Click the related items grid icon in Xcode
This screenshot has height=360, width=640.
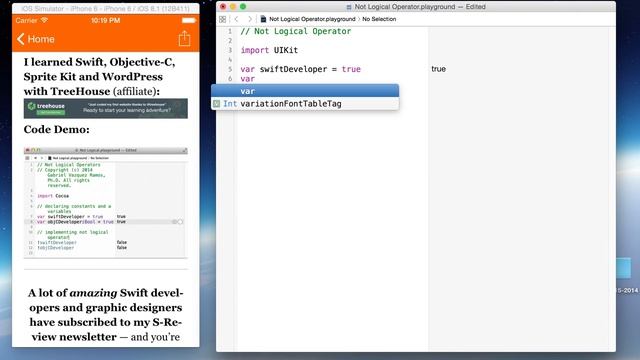coord(222,19)
